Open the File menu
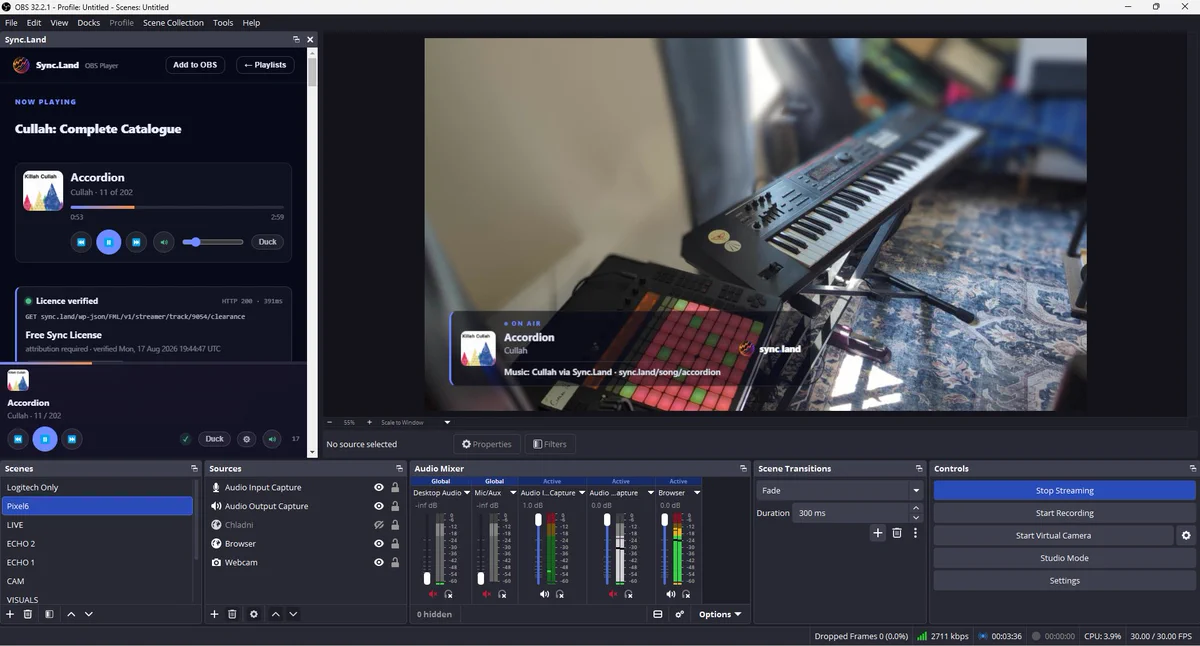 [12, 23]
